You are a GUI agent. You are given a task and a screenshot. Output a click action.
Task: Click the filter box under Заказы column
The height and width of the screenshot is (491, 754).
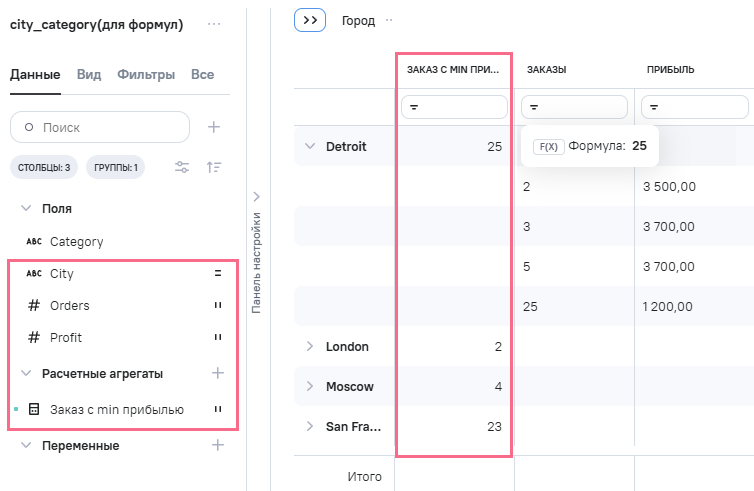[574, 107]
